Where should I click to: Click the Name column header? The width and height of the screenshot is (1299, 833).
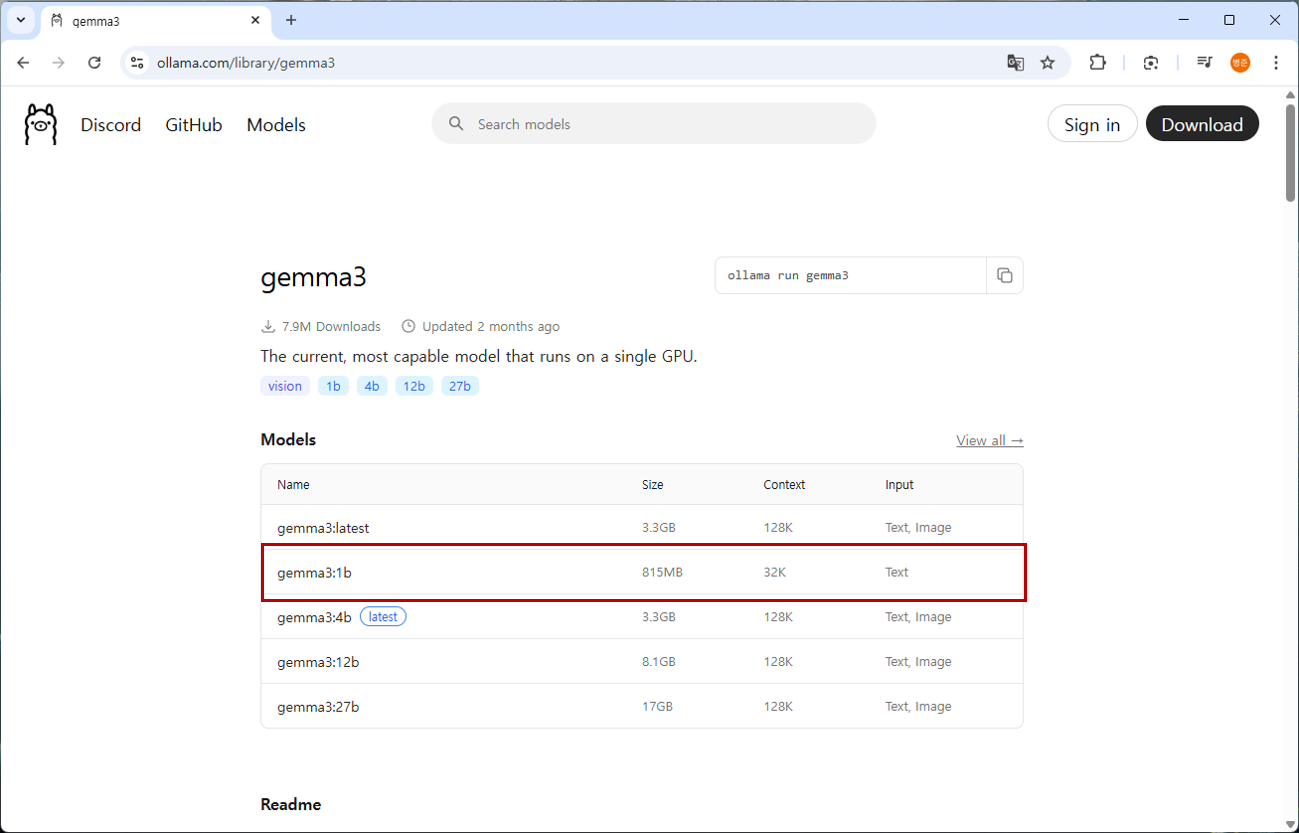(x=293, y=485)
